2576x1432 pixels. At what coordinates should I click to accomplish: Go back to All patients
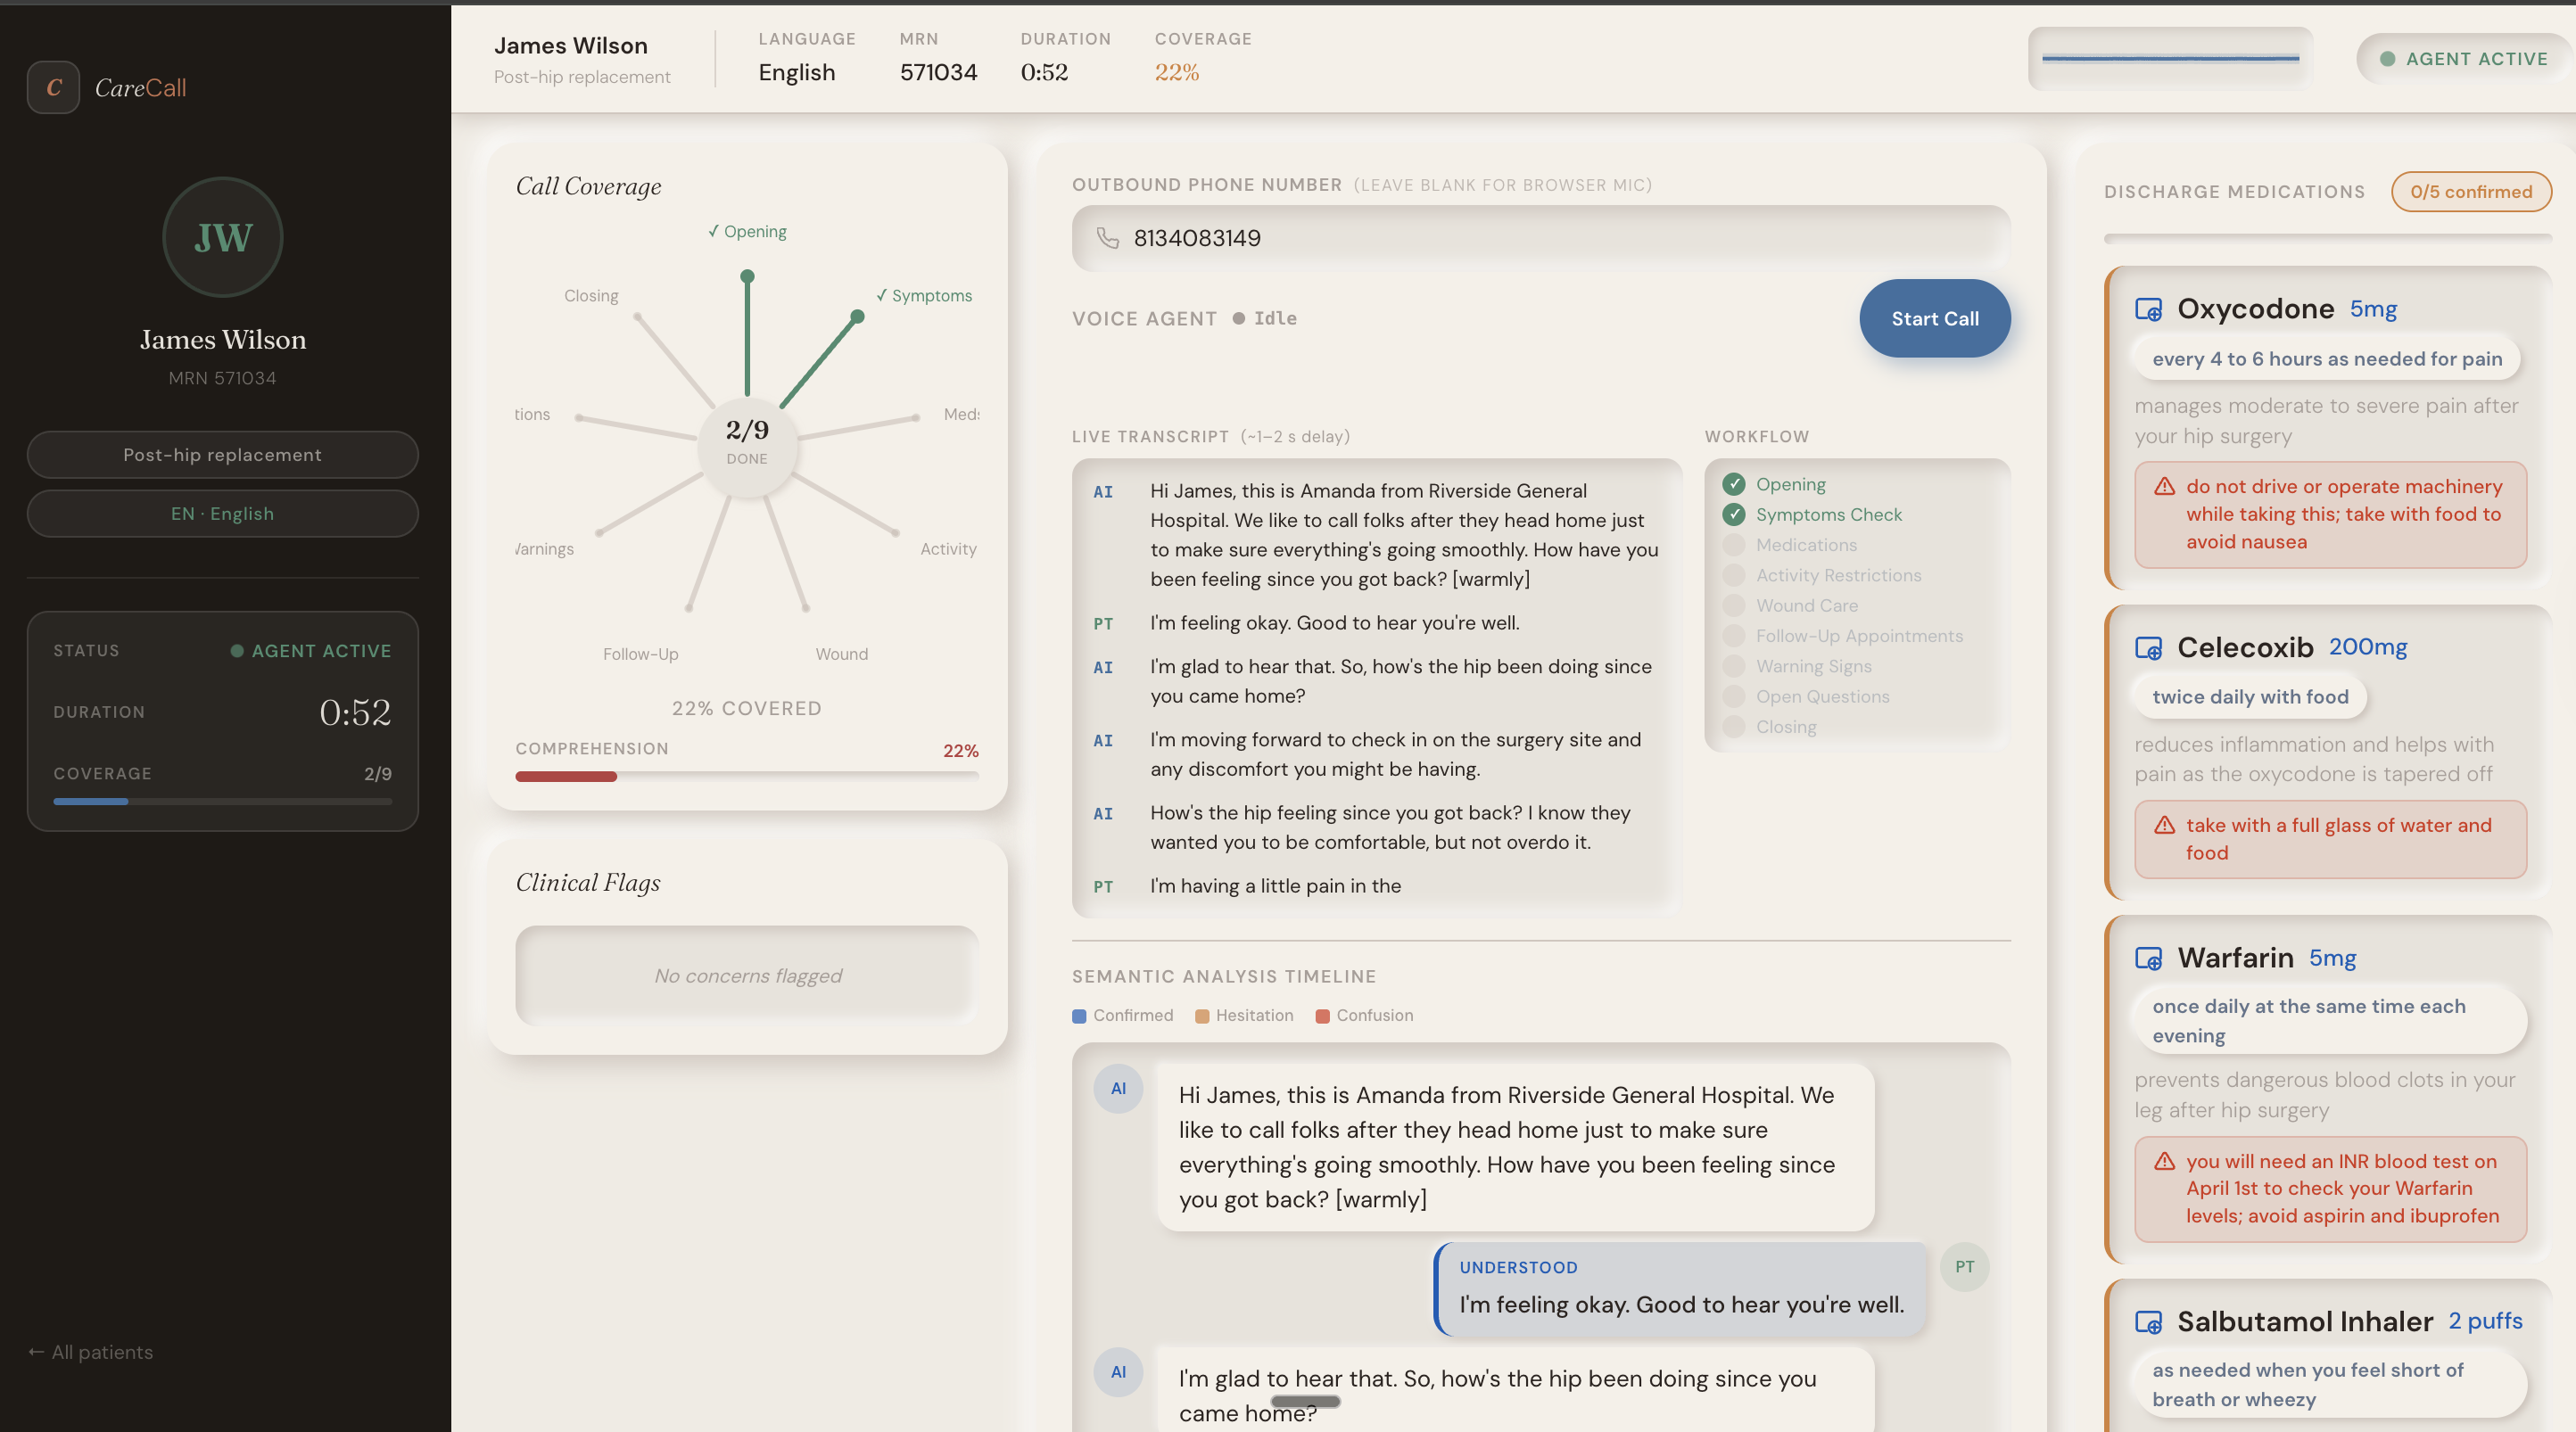pyautogui.click(x=91, y=1352)
